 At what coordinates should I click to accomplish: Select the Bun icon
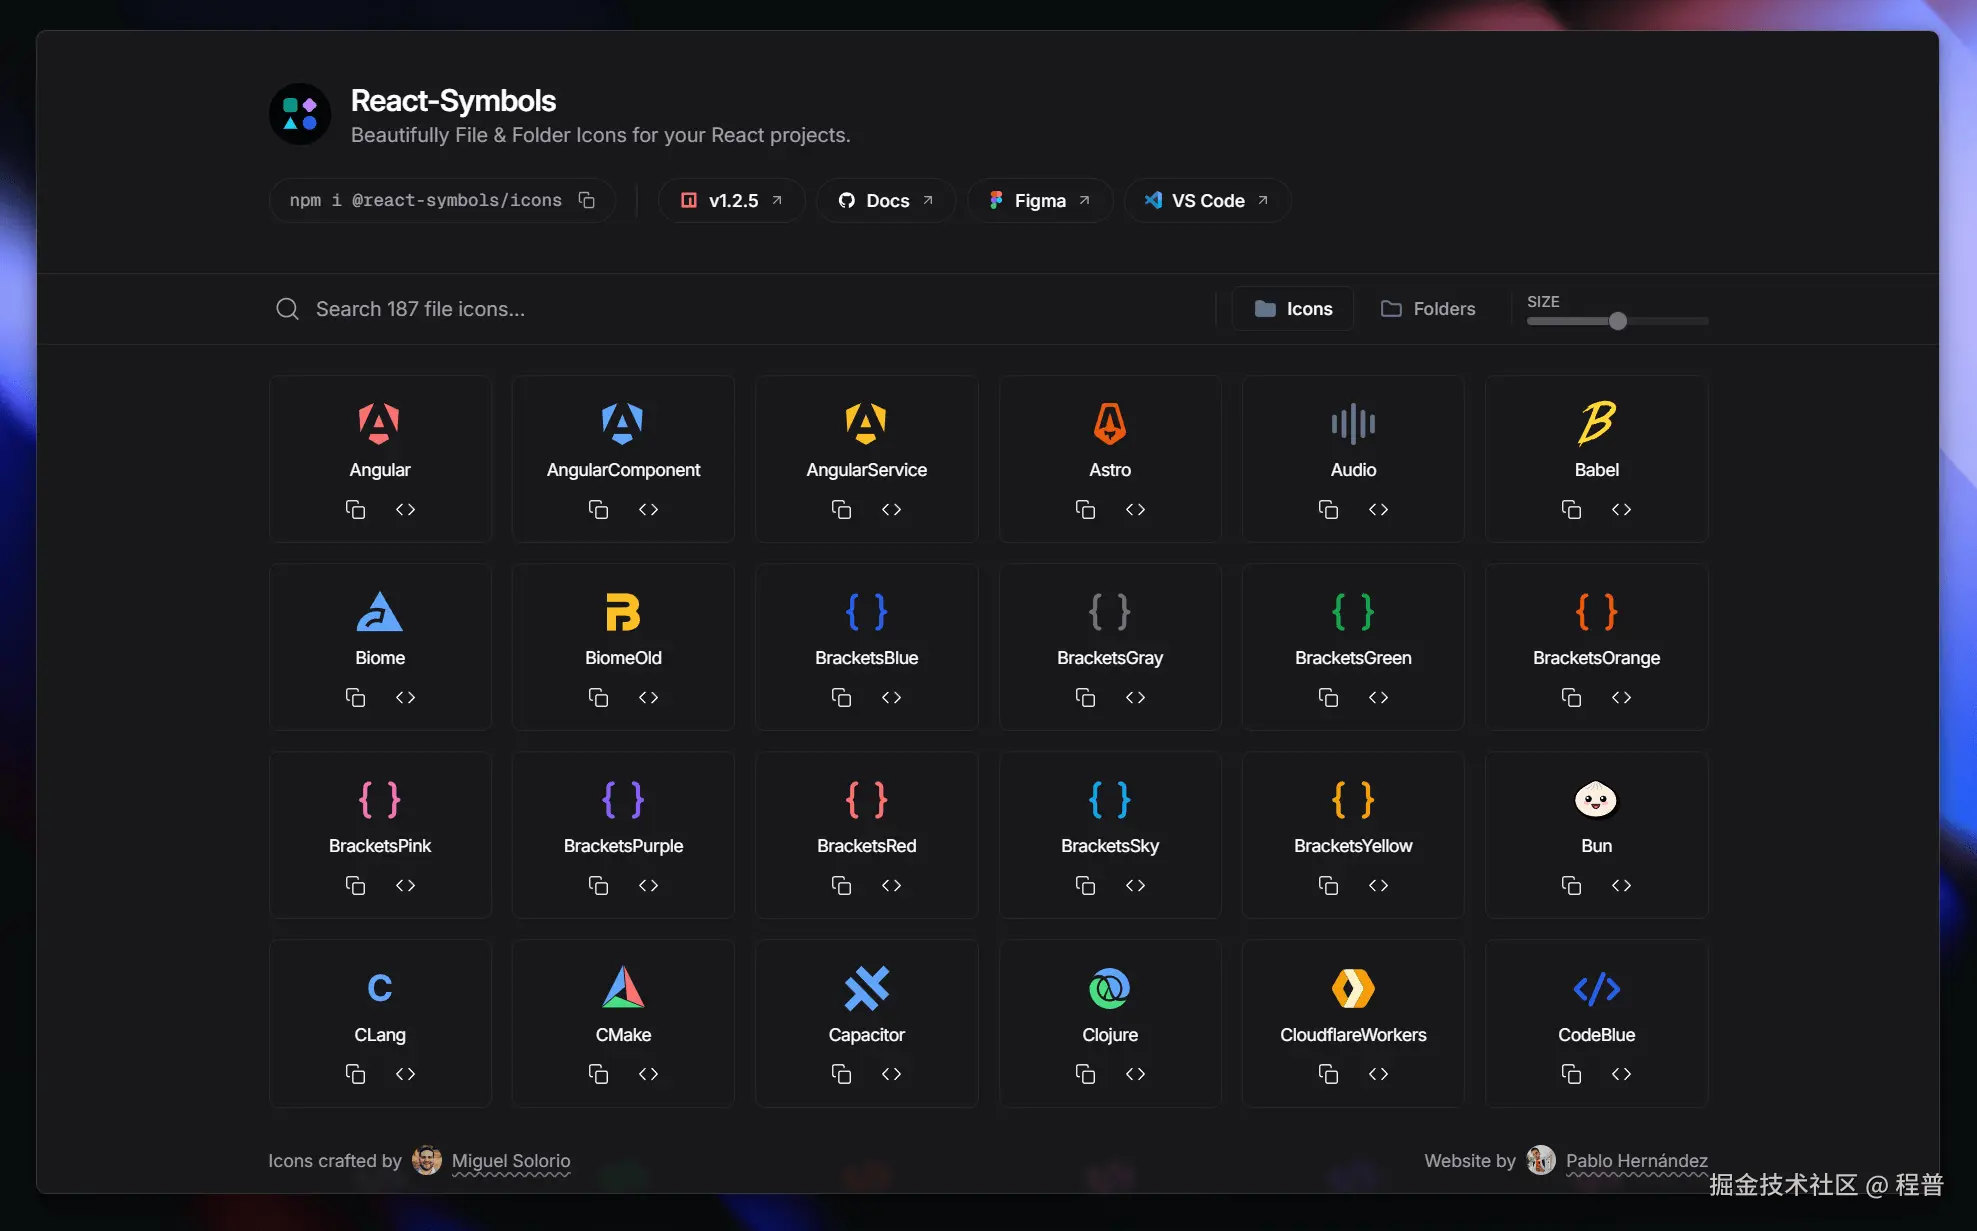pyautogui.click(x=1595, y=800)
